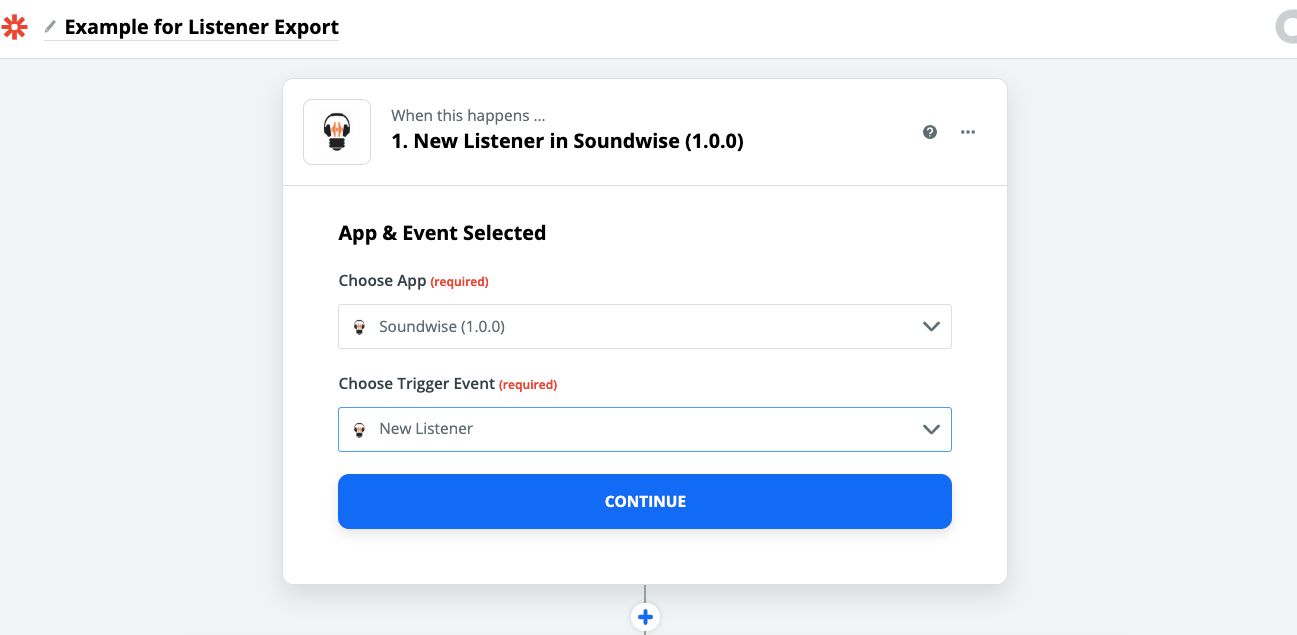Viewport: 1297px width, 635px height.
Task: Open help via the question mark icon
Action: click(x=930, y=132)
